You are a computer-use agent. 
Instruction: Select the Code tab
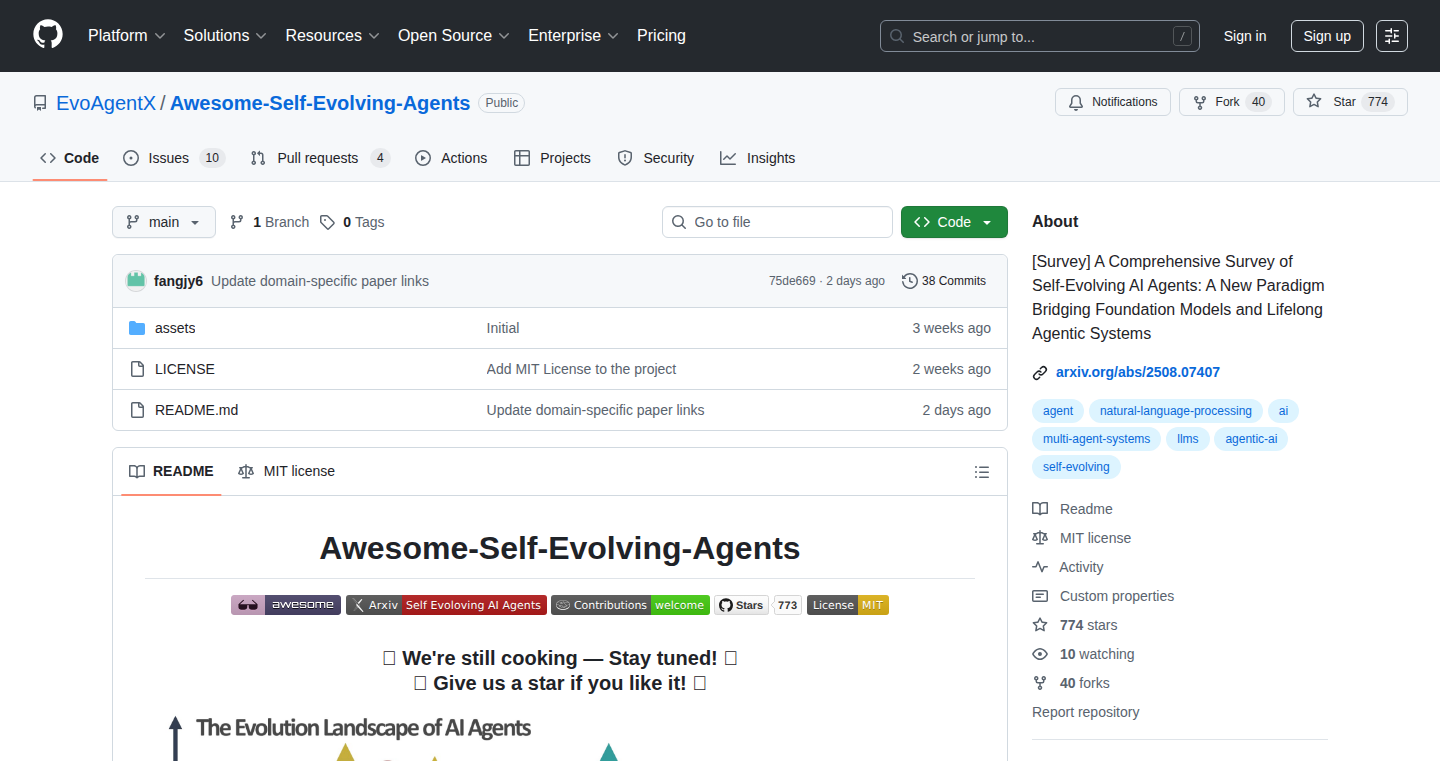70,158
